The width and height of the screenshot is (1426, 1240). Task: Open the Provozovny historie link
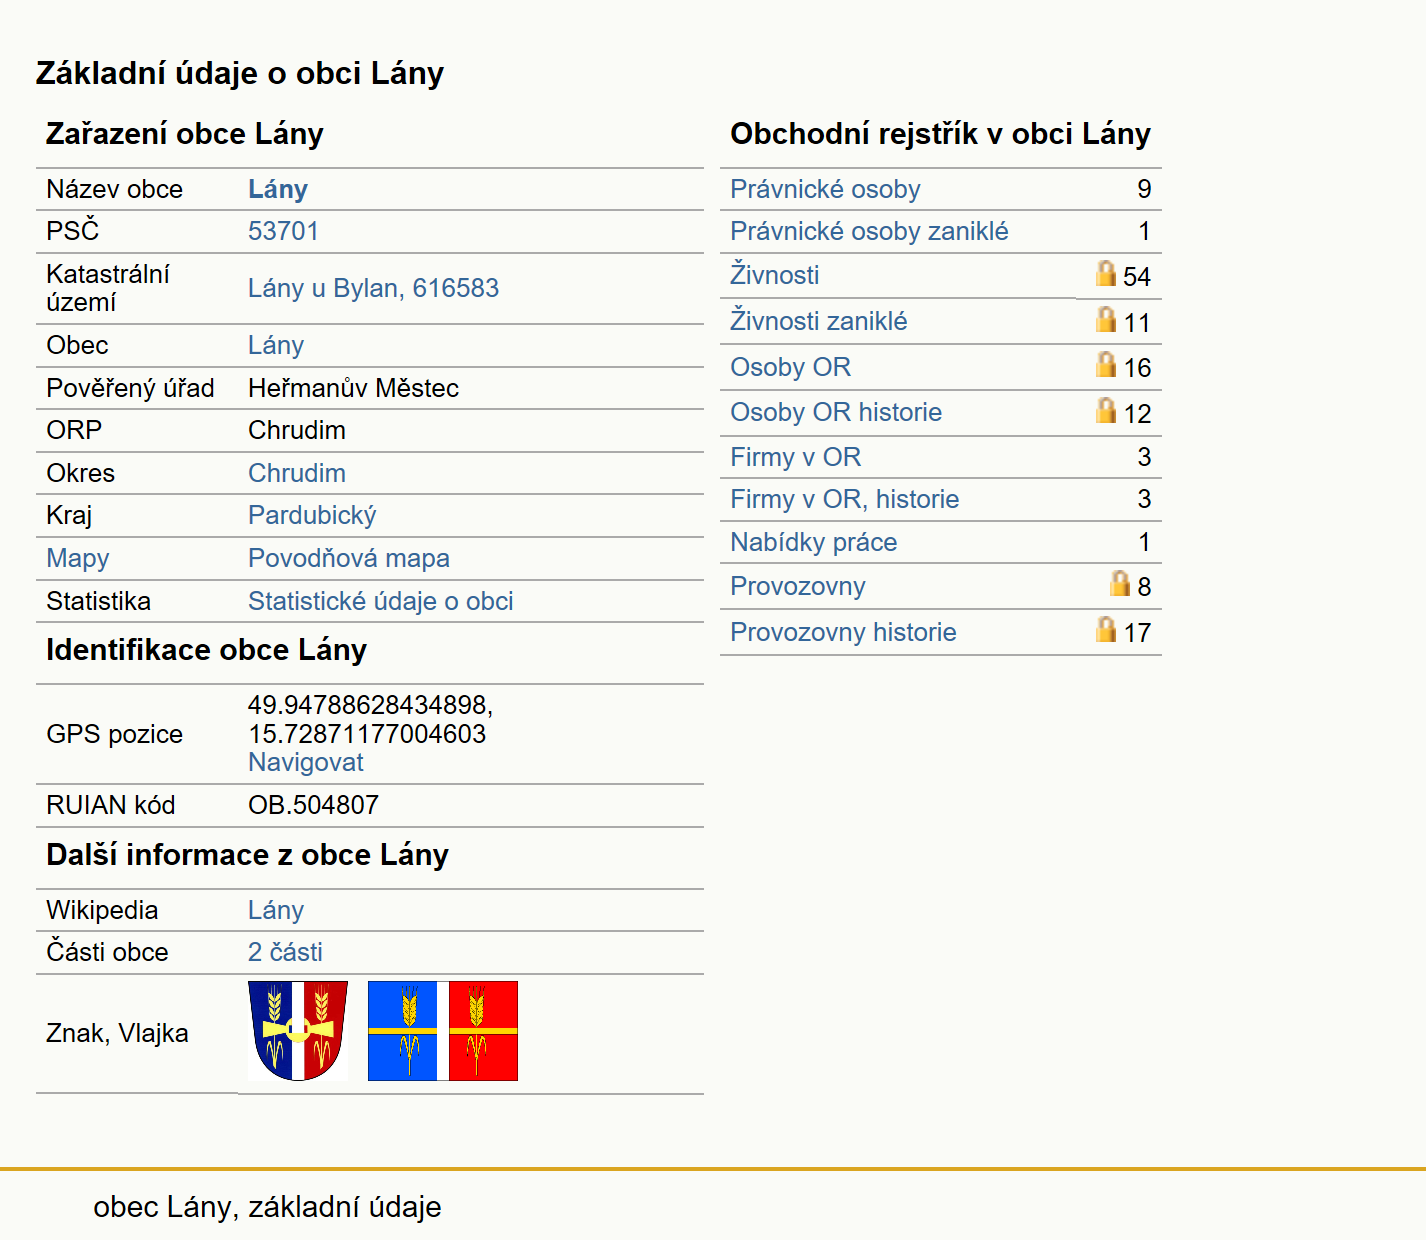843,632
